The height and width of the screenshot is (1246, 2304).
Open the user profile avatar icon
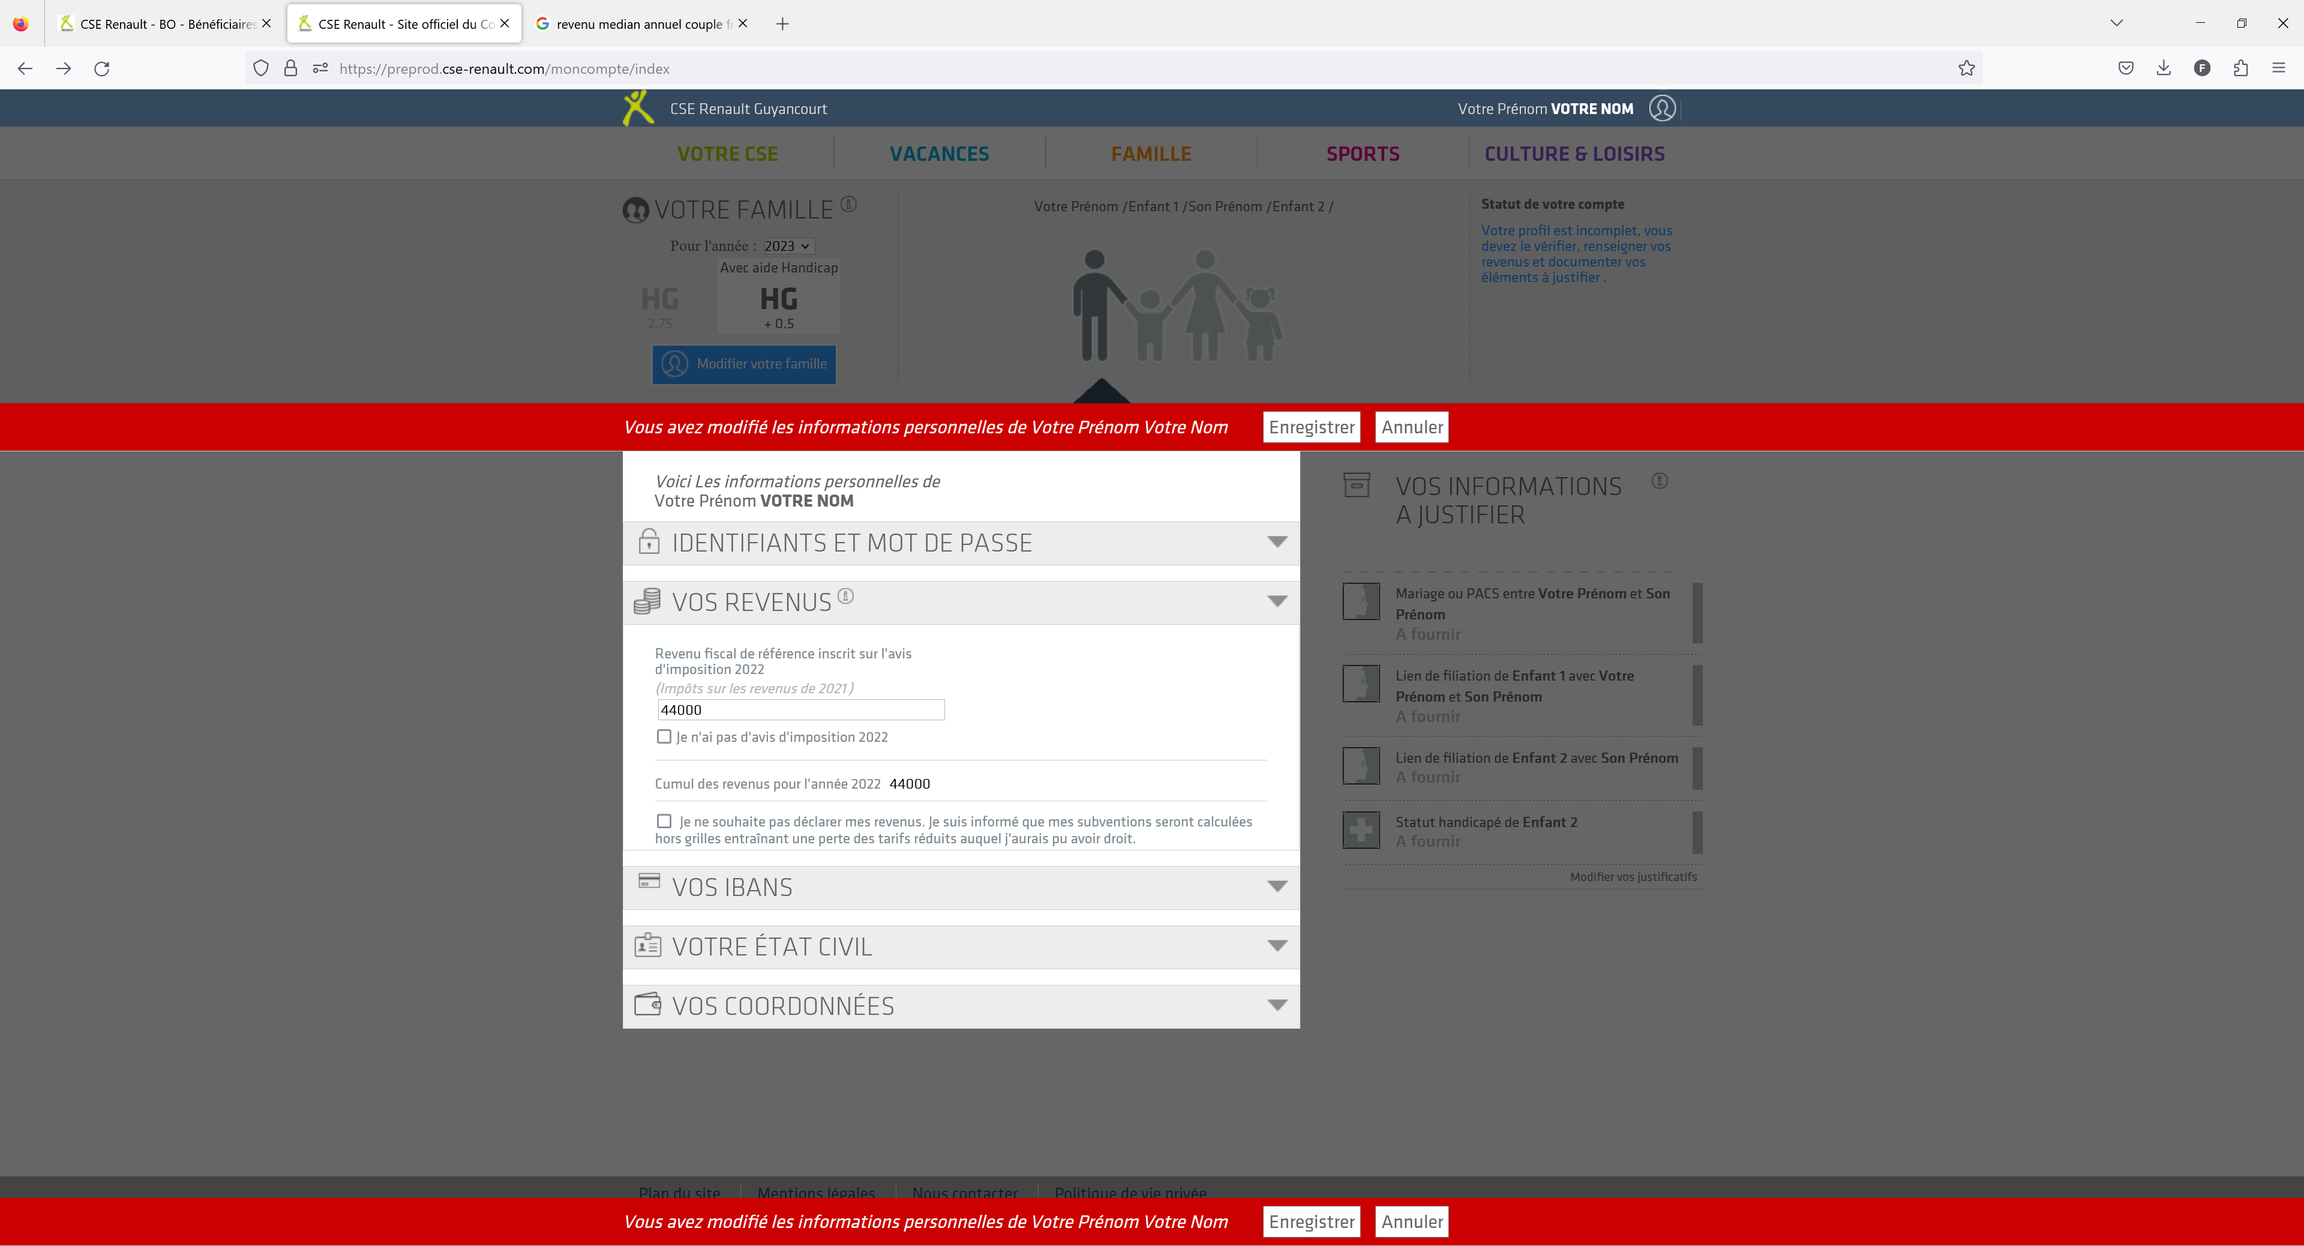(x=1662, y=108)
